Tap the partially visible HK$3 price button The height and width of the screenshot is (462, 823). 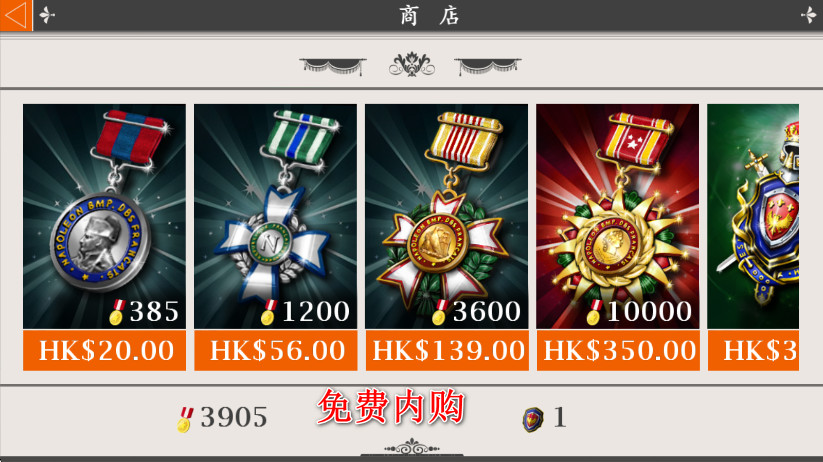point(753,350)
